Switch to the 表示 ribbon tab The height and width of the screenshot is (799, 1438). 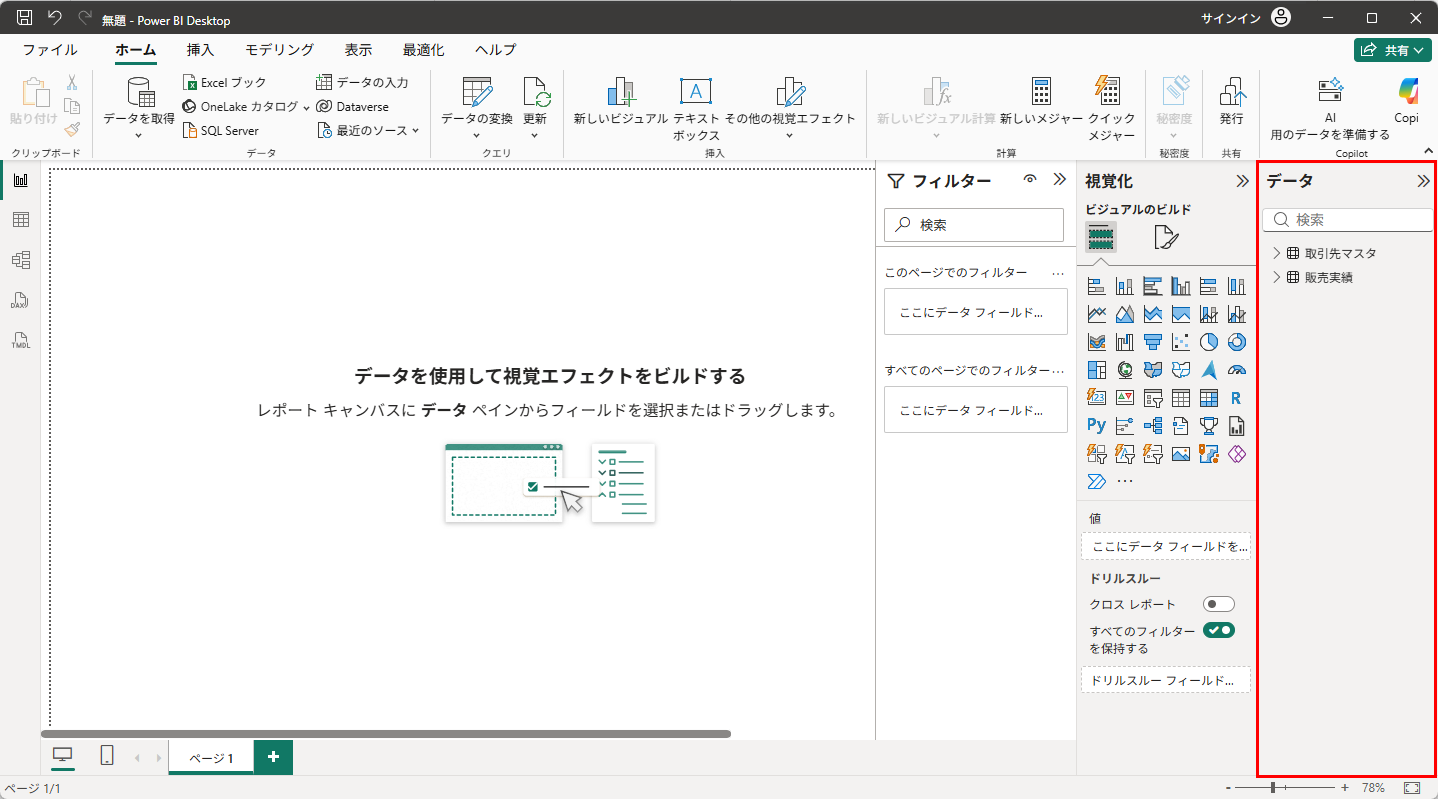click(x=358, y=50)
